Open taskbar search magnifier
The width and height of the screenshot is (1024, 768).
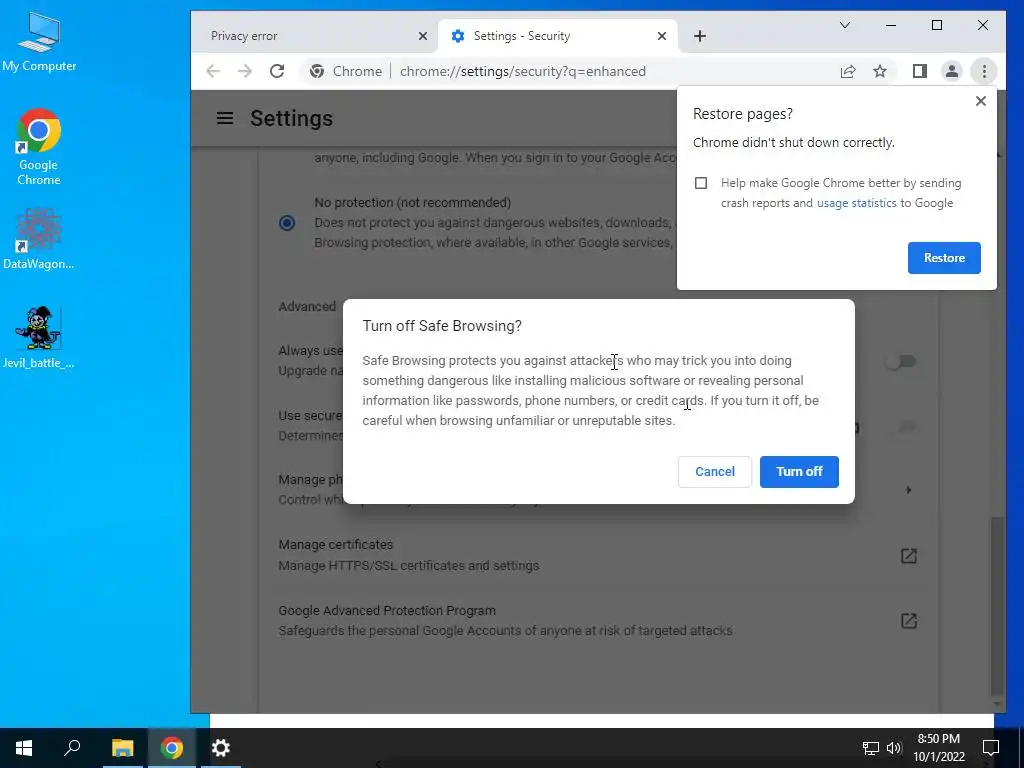(72, 748)
